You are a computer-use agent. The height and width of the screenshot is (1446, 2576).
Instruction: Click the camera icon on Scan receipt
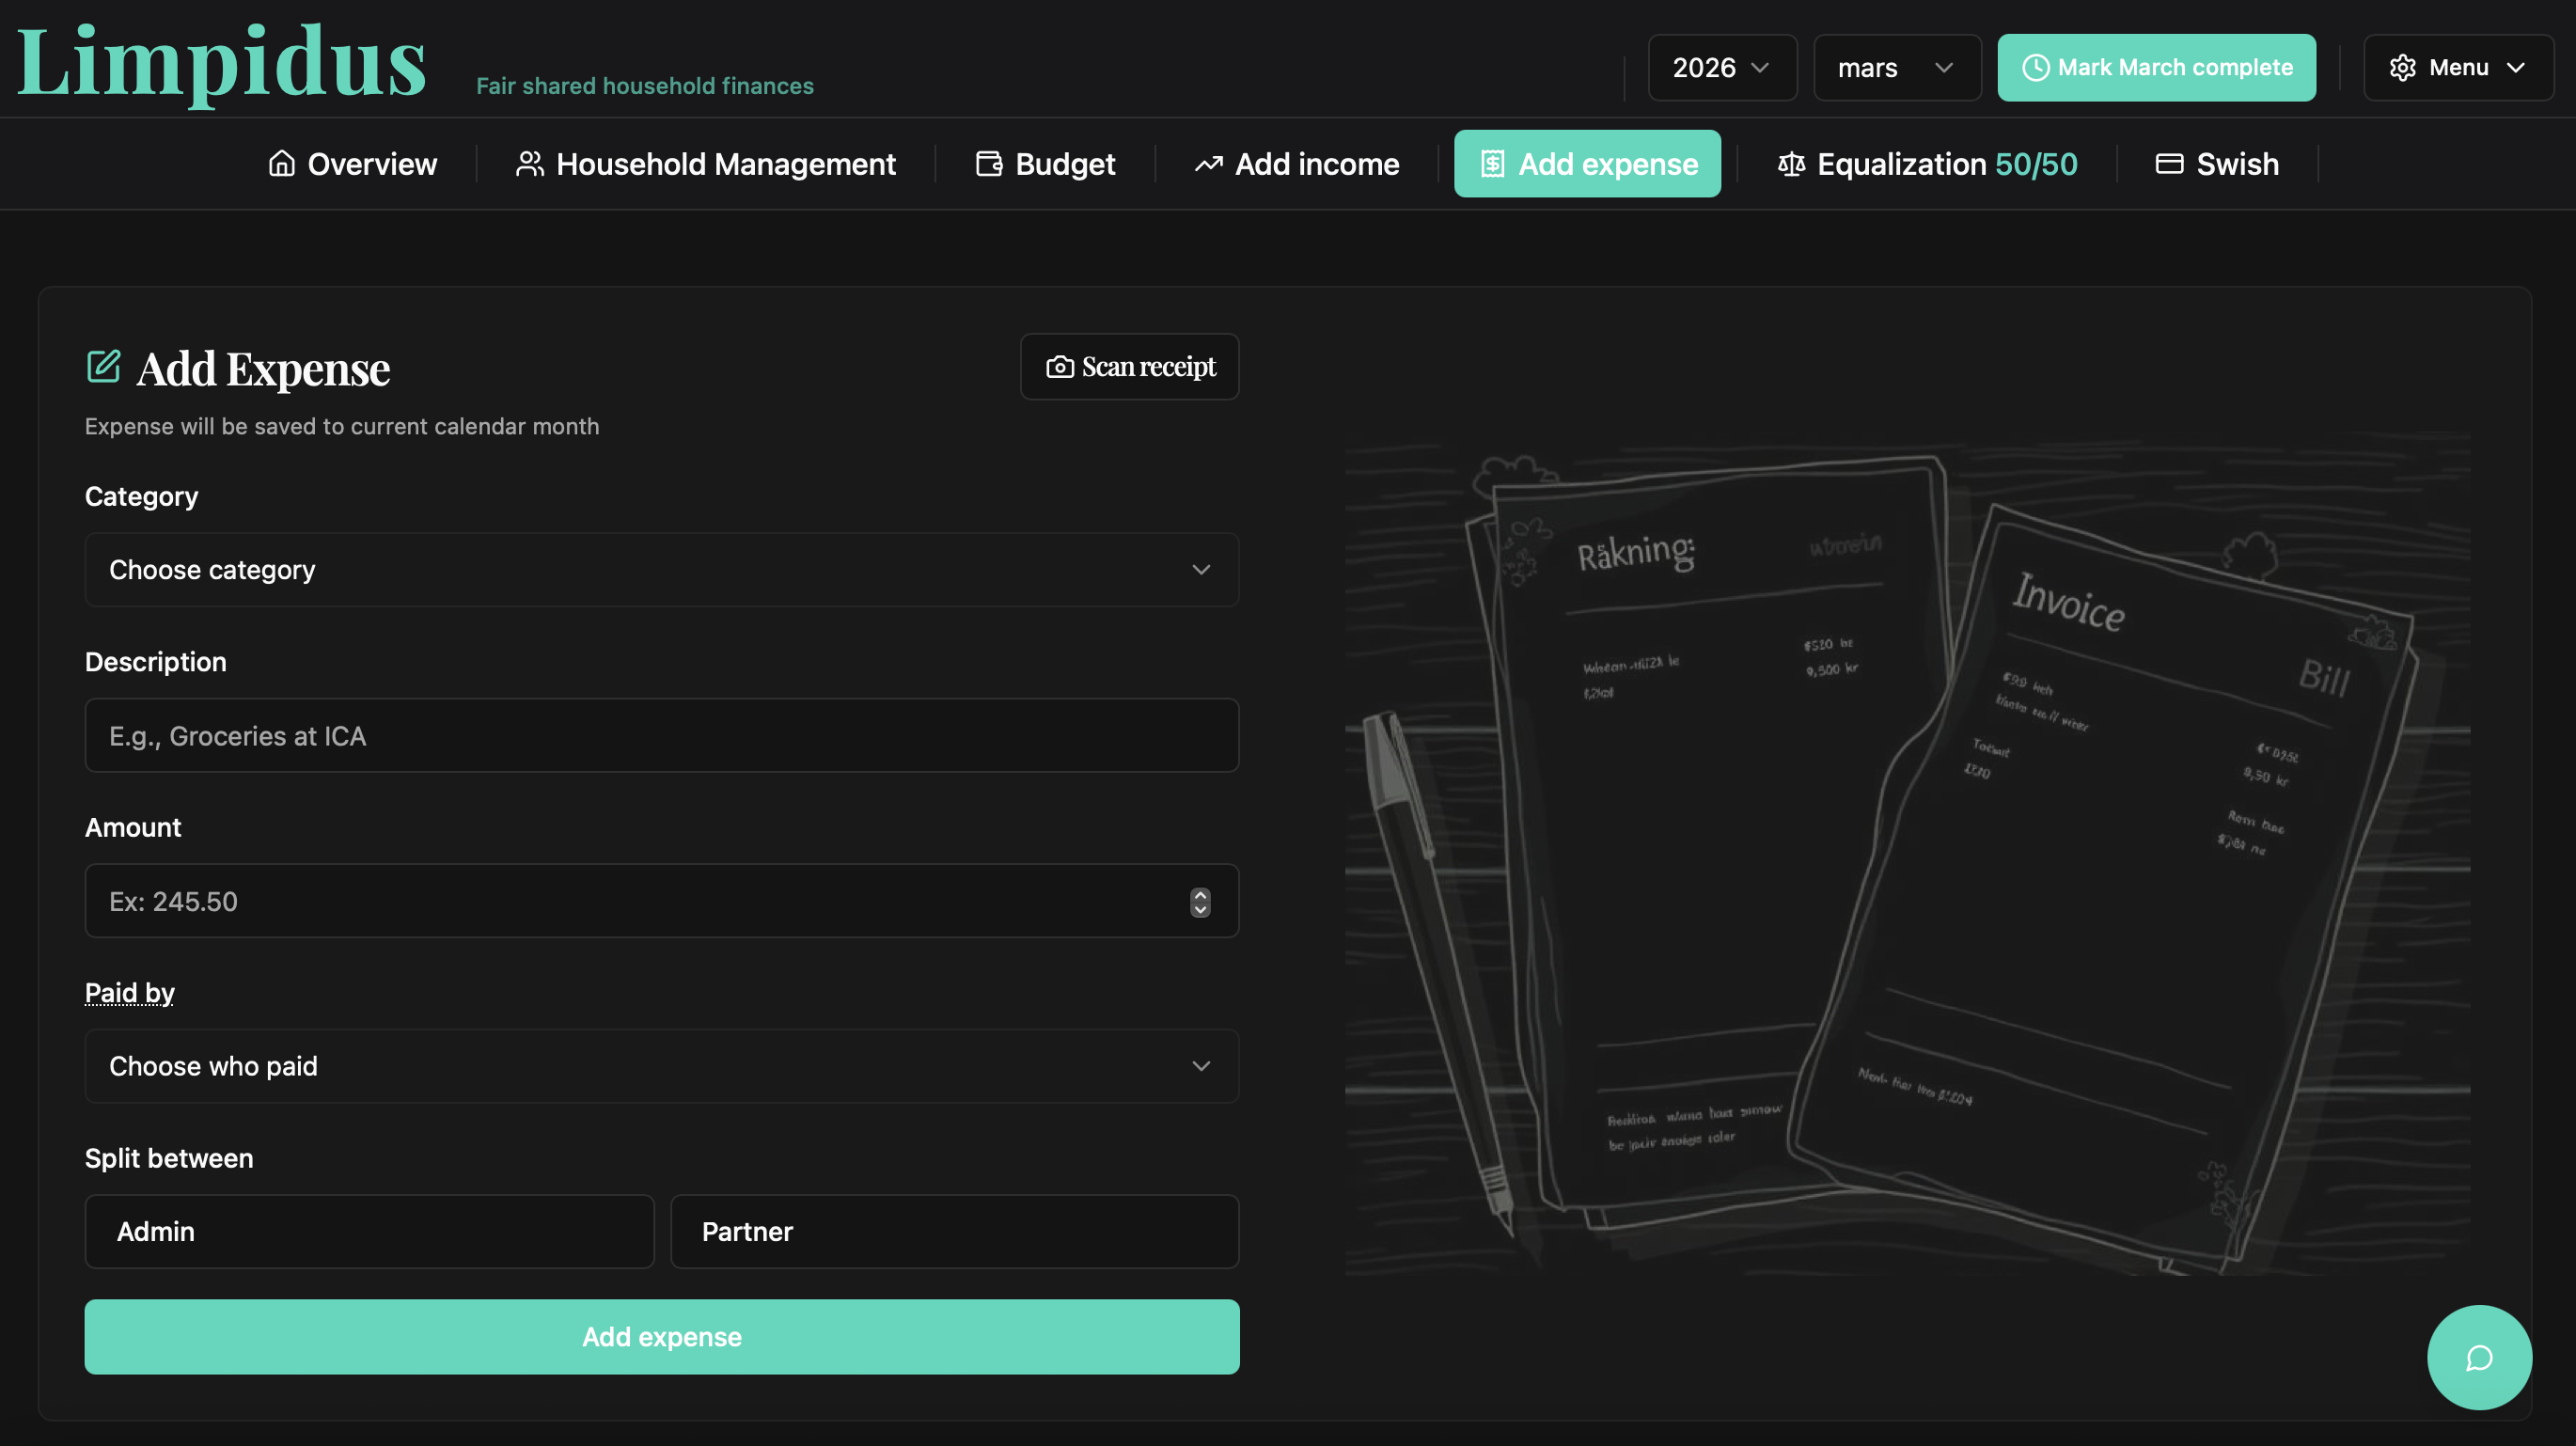(x=1059, y=367)
